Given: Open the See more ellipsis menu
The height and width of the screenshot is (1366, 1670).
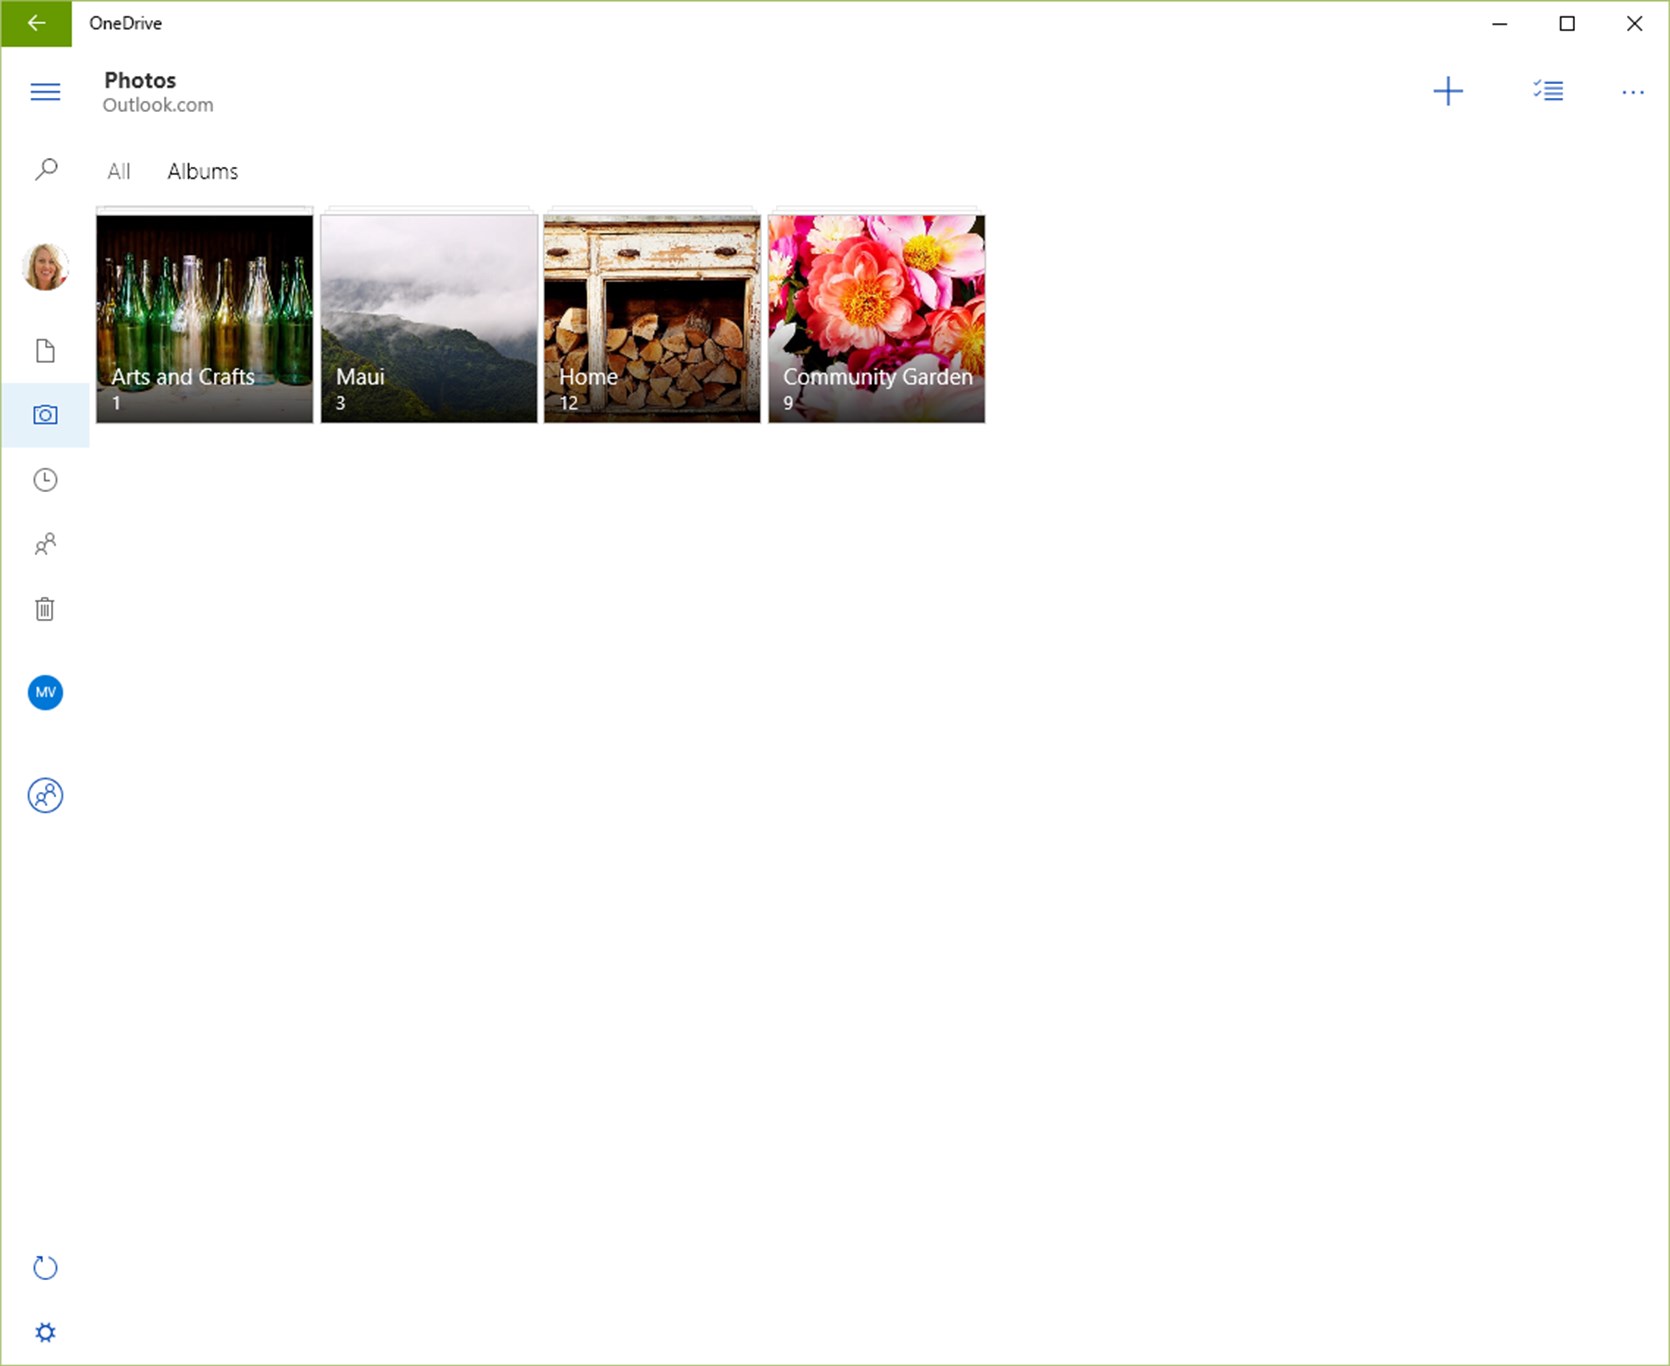Looking at the screenshot, I should tap(1632, 91).
